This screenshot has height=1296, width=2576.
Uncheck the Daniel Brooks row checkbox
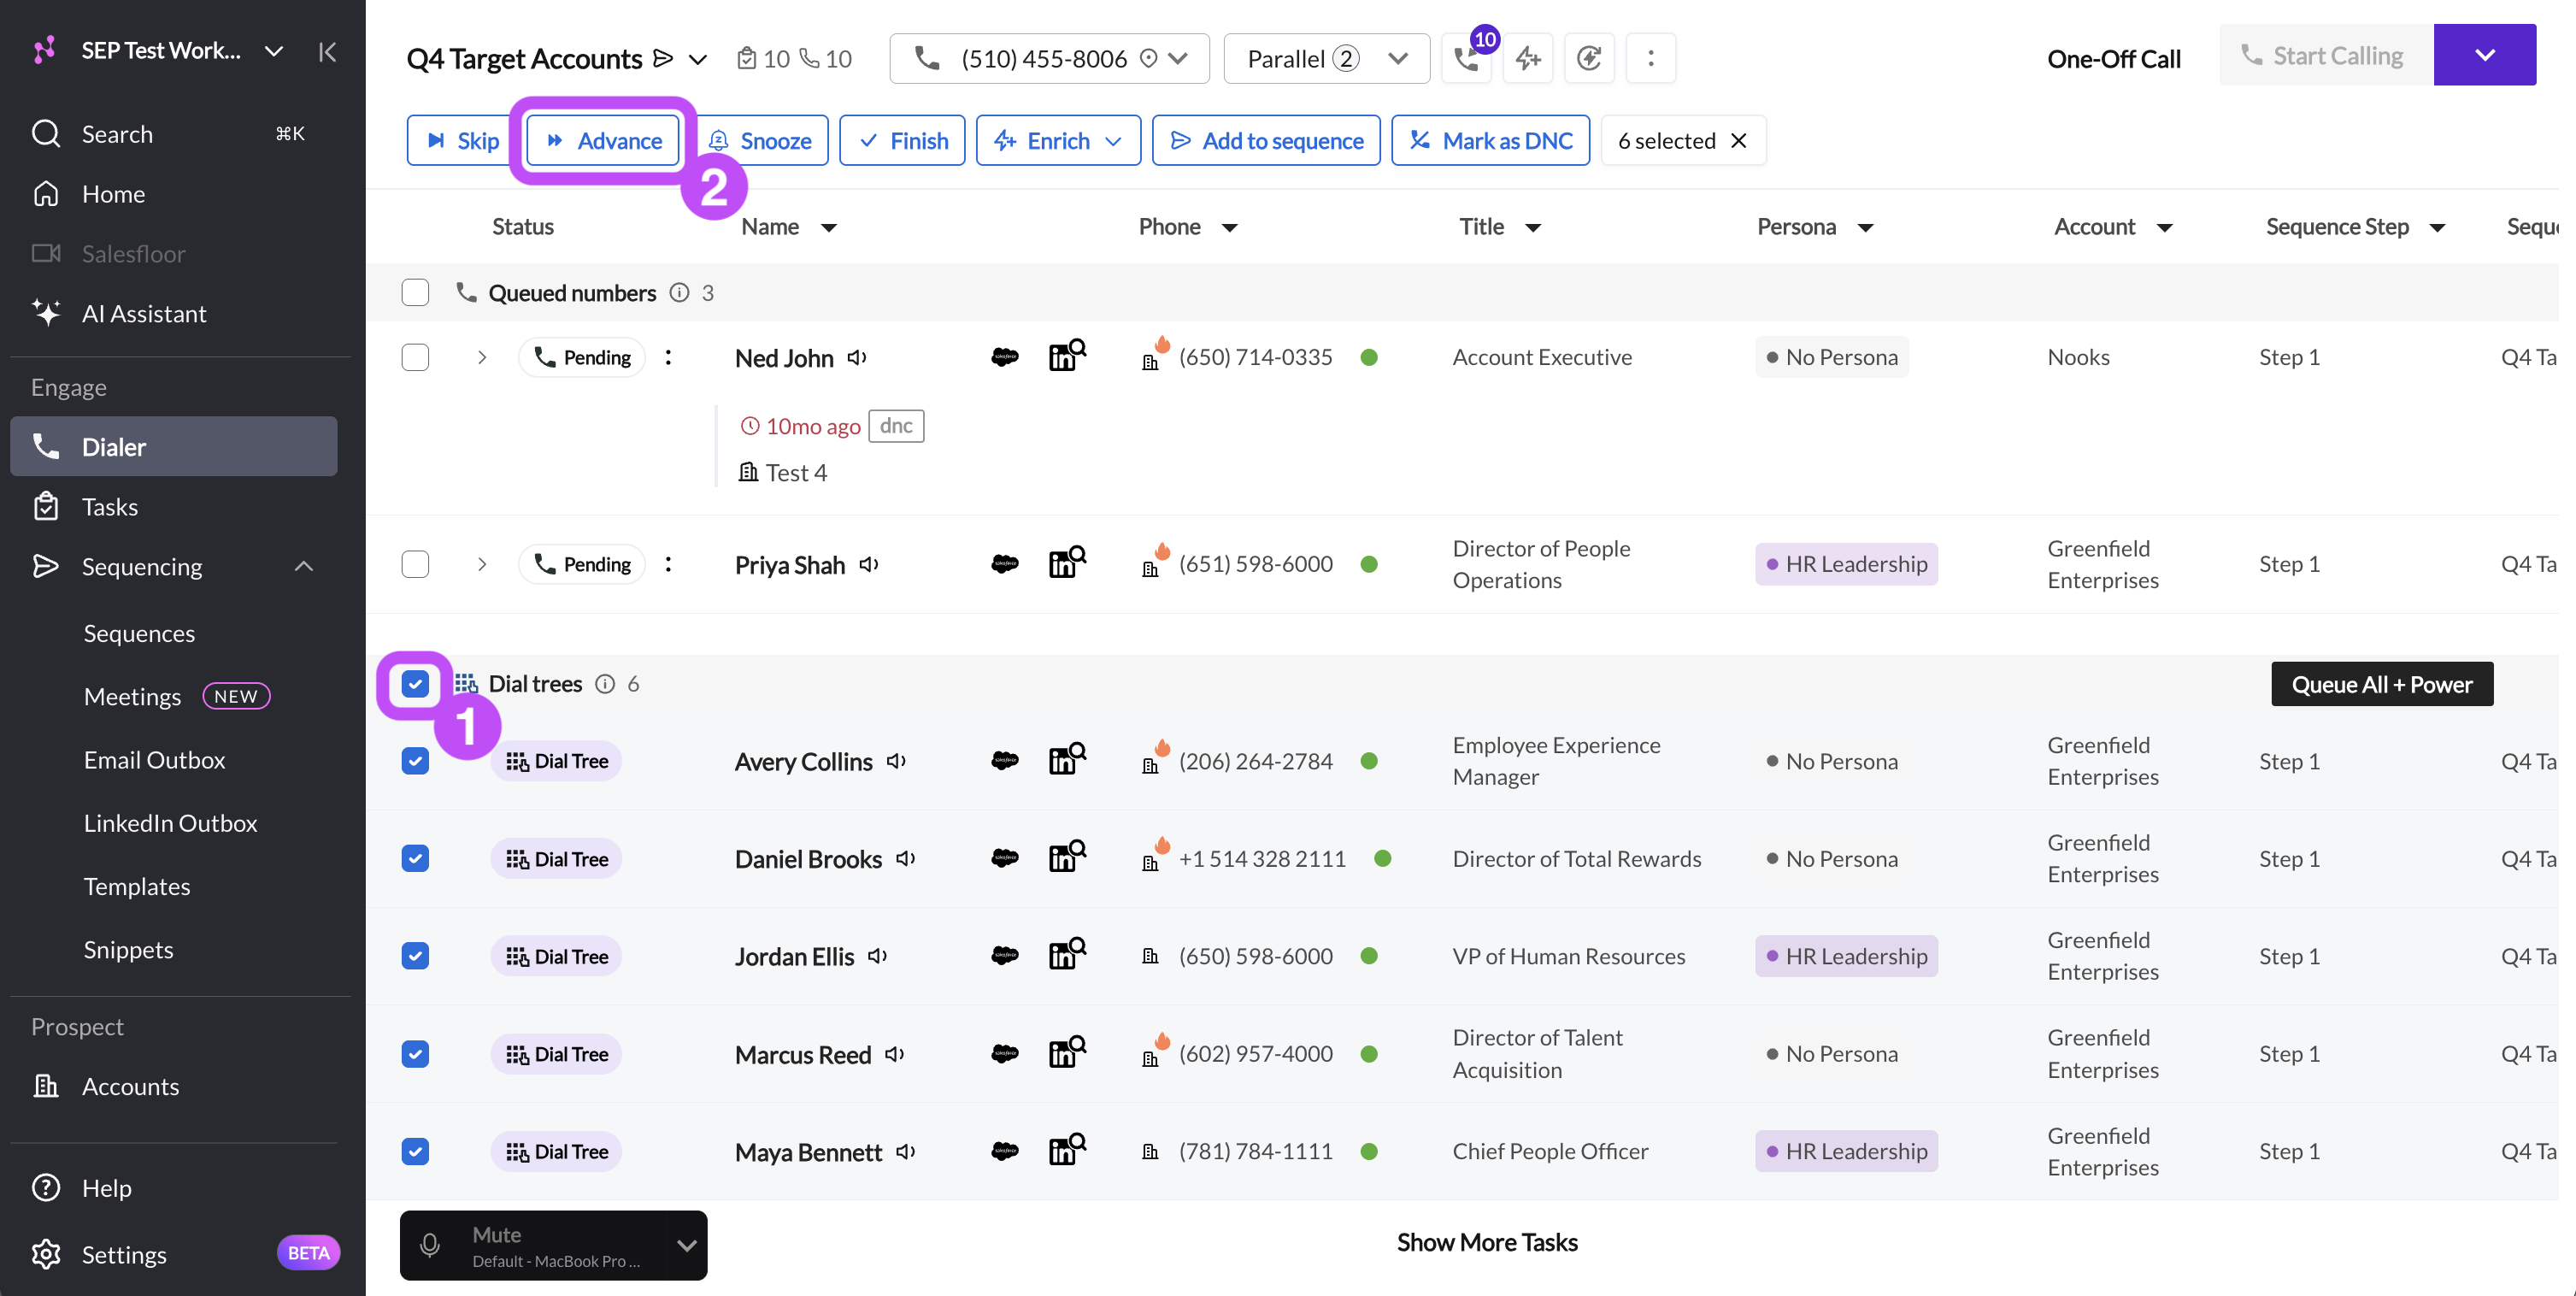point(415,858)
